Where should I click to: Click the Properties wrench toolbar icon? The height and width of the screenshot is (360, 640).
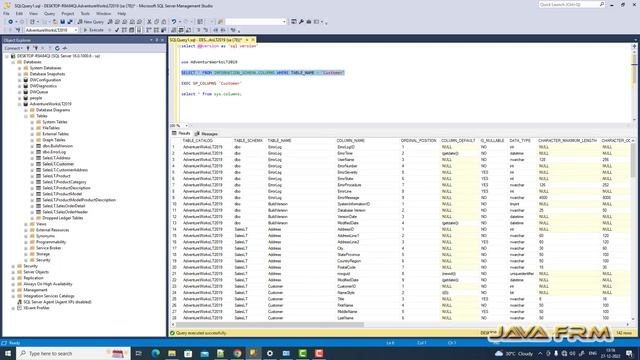pos(301,22)
